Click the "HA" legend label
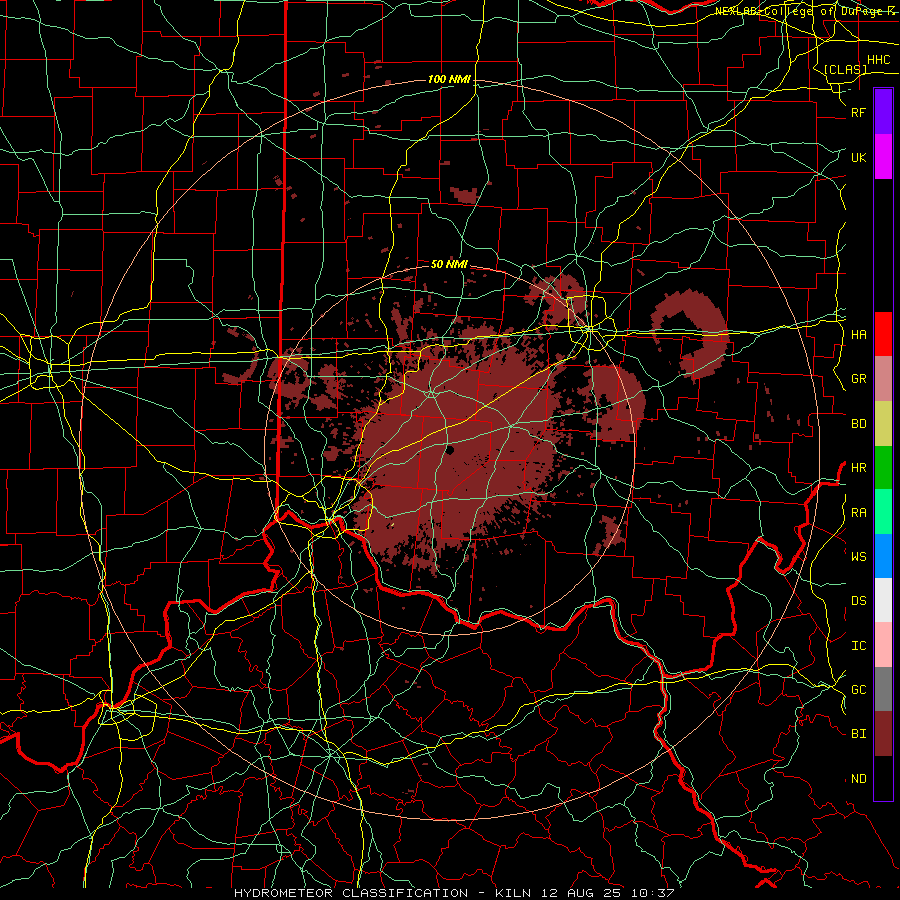The height and width of the screenshot is (900, 900). (x=858, y=334)
